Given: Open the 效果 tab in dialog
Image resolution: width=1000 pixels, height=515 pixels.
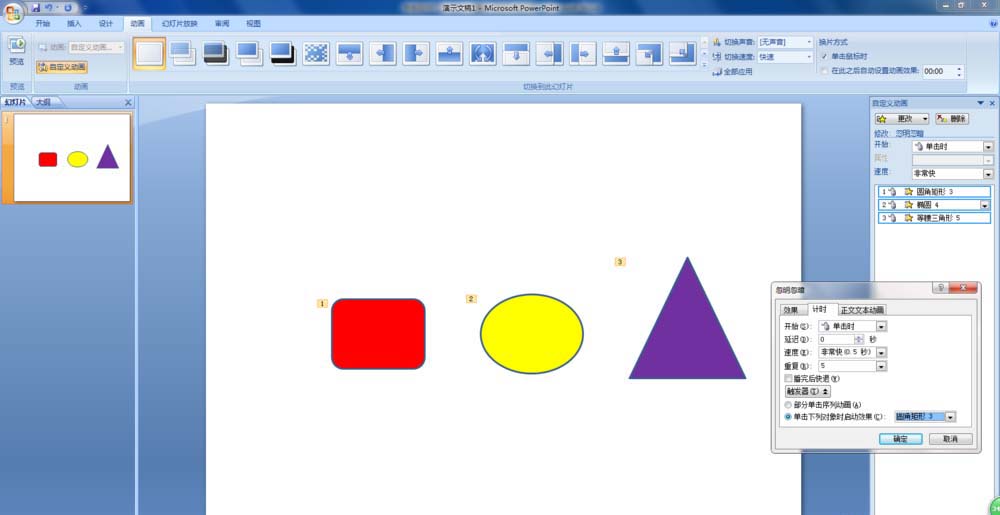Looking at the screenshot, I should 791,310.
